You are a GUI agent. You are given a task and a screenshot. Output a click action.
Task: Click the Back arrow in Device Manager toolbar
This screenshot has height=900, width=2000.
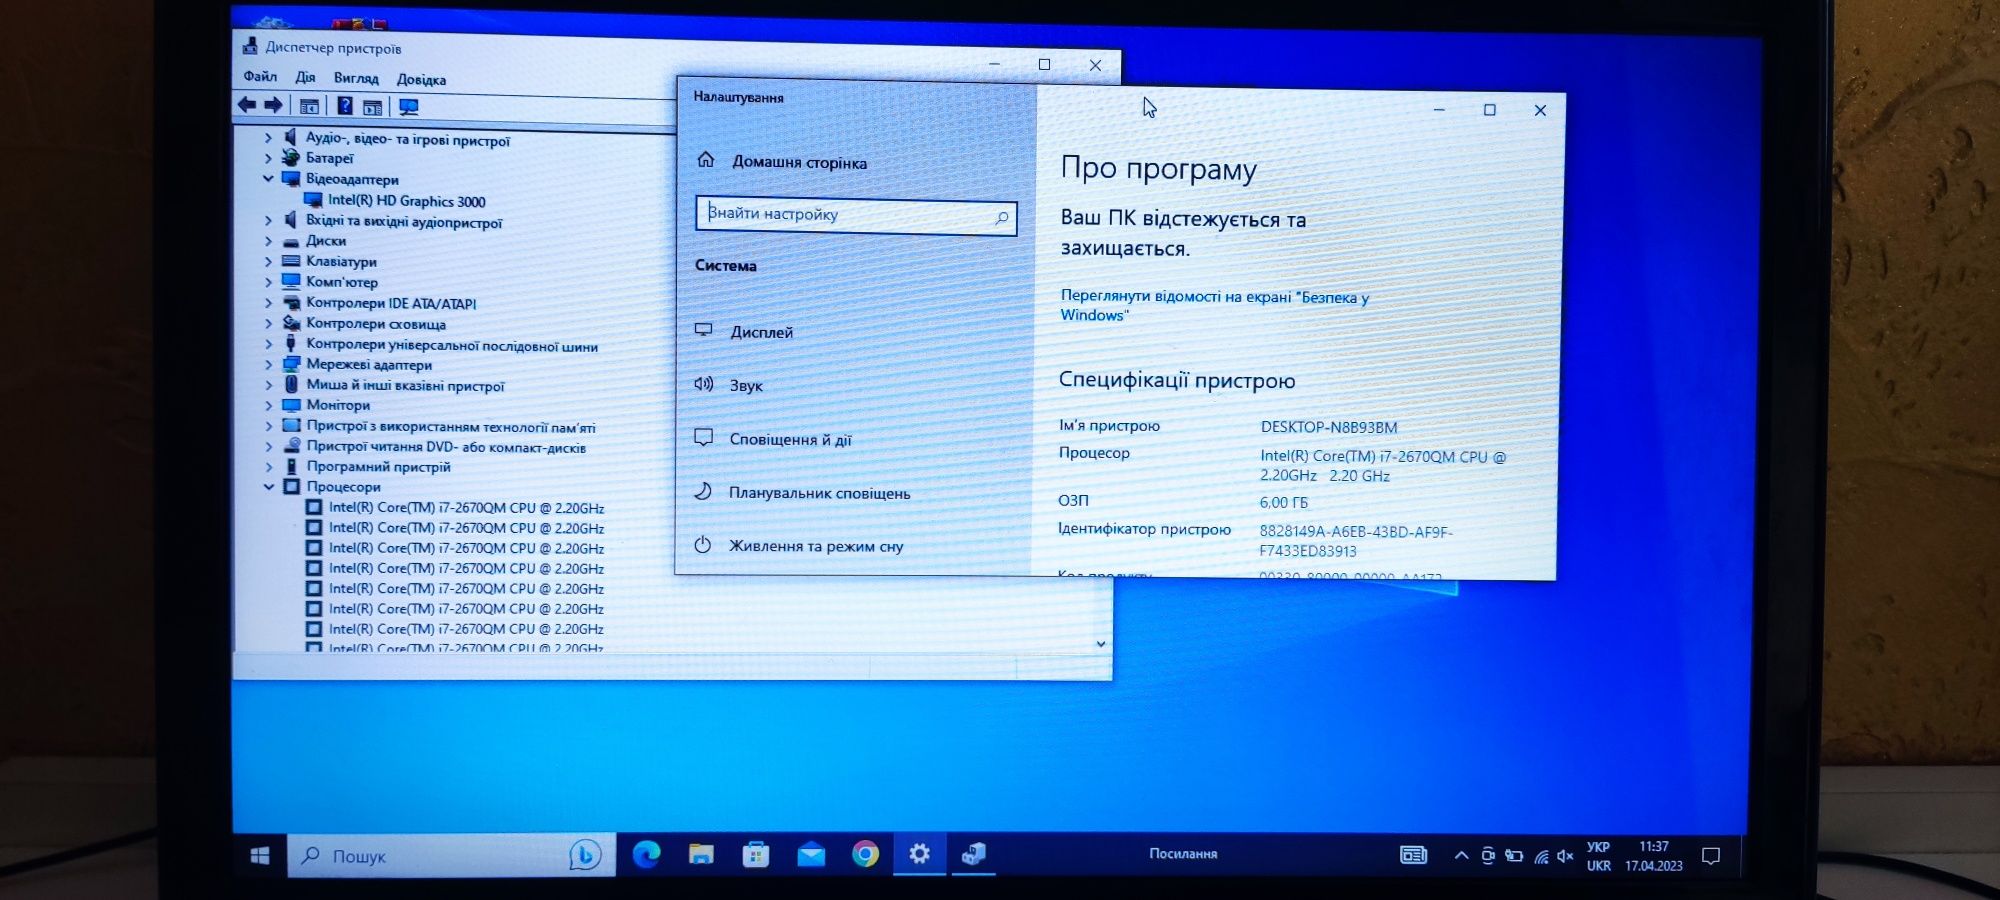(x=246, y=104)
